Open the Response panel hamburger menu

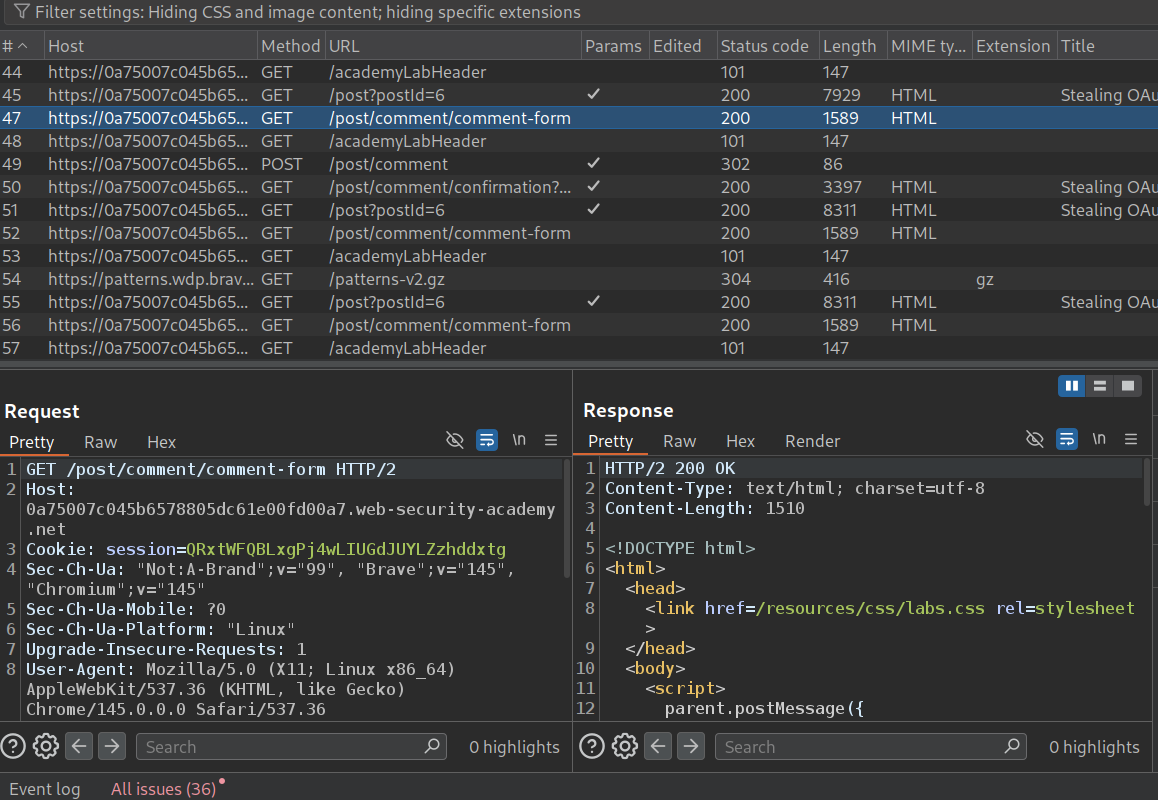1131,440
